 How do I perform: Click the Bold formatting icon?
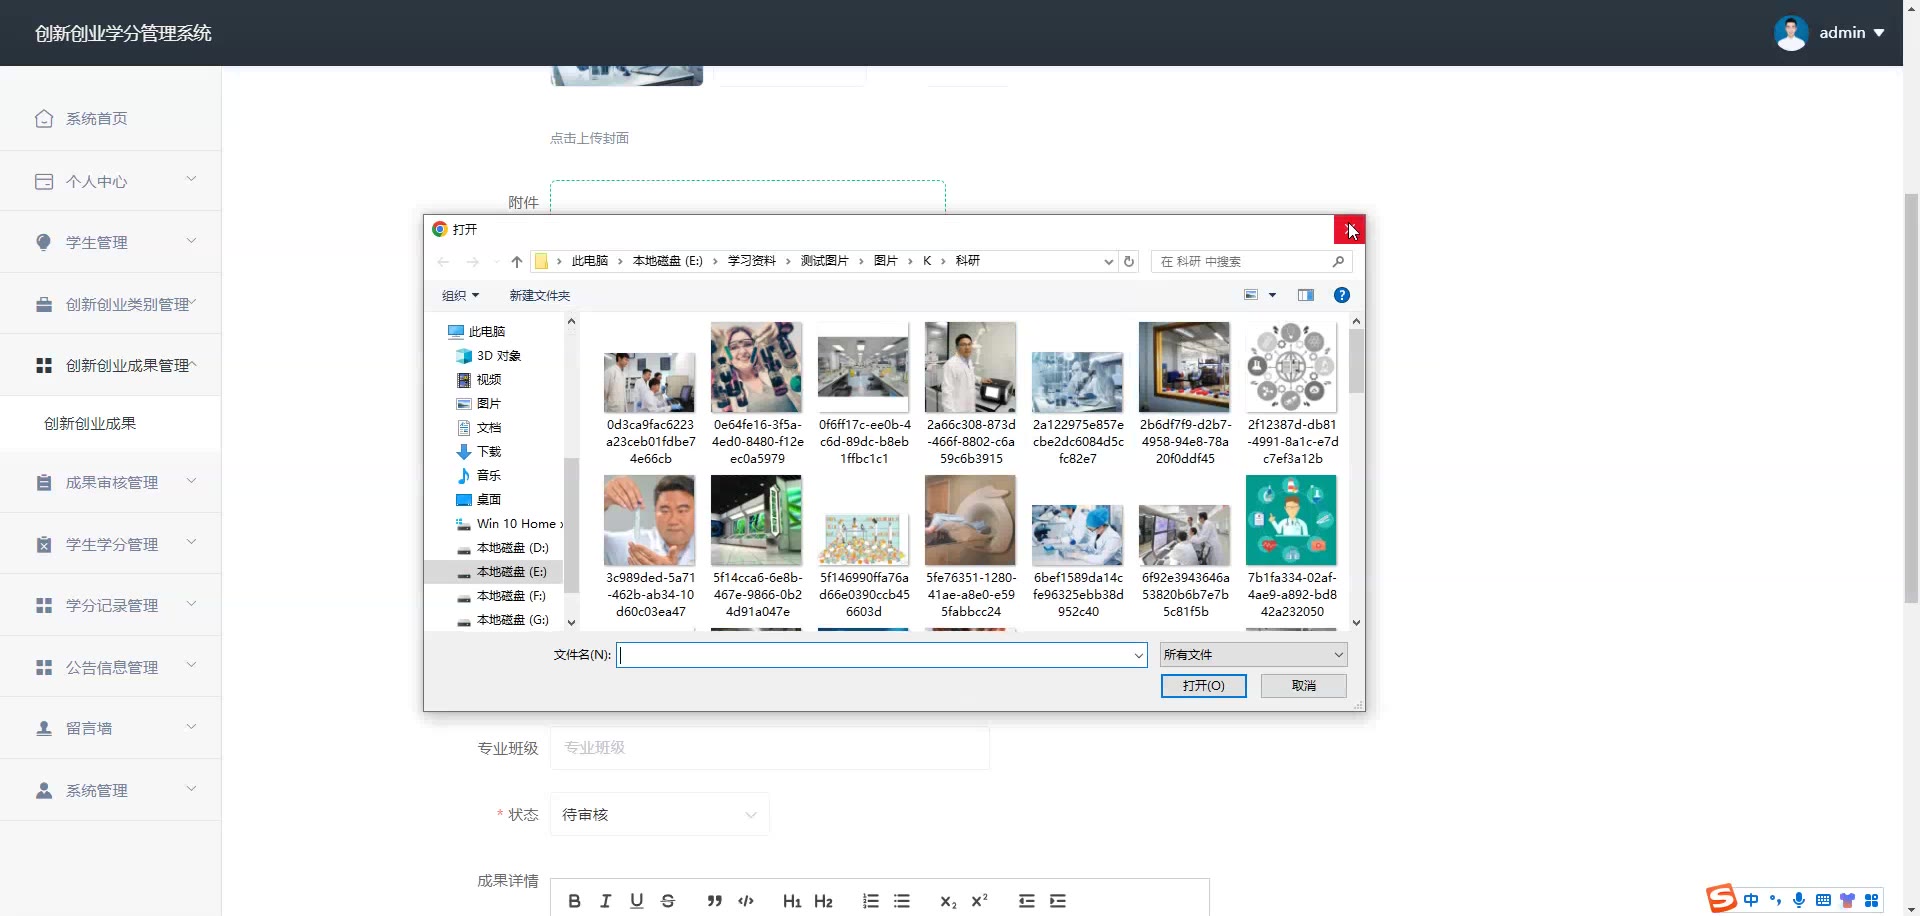[574, 901]
